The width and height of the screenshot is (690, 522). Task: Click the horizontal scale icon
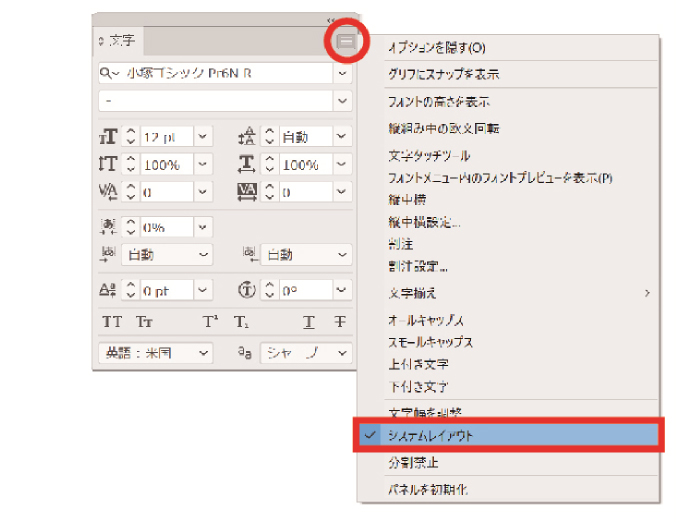pyautogui.click(x=246, y=164)
